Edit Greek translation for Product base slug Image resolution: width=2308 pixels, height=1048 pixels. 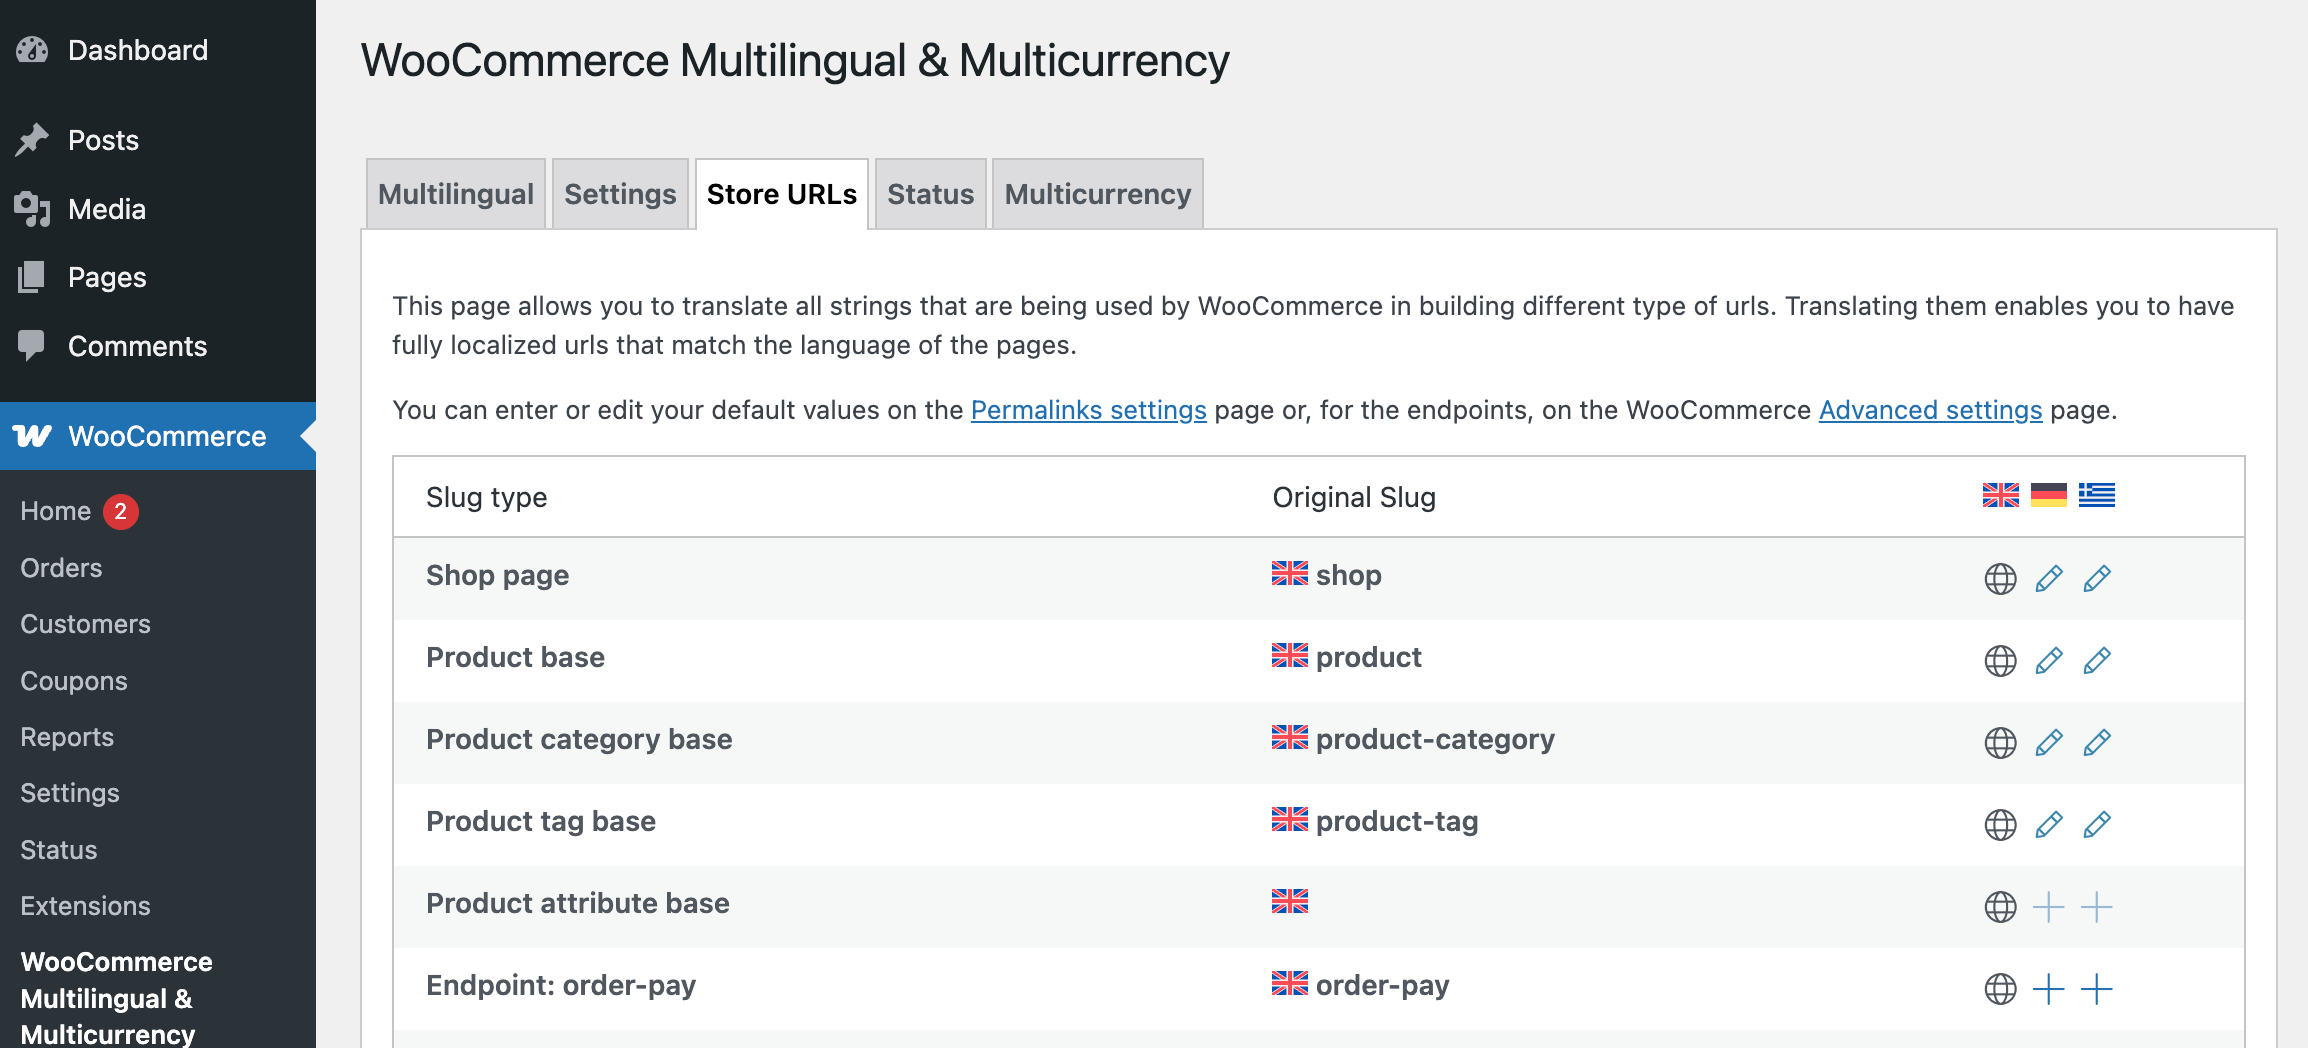coord(2097,660)
